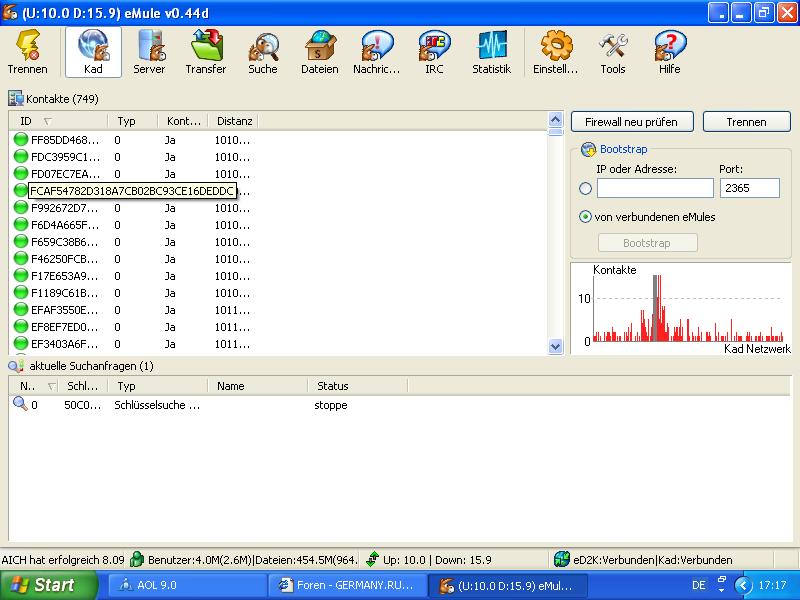Click contacts list scrollbar down arrow
The image size is (800, 600).
pyautogui.click(x=555, y=346)
